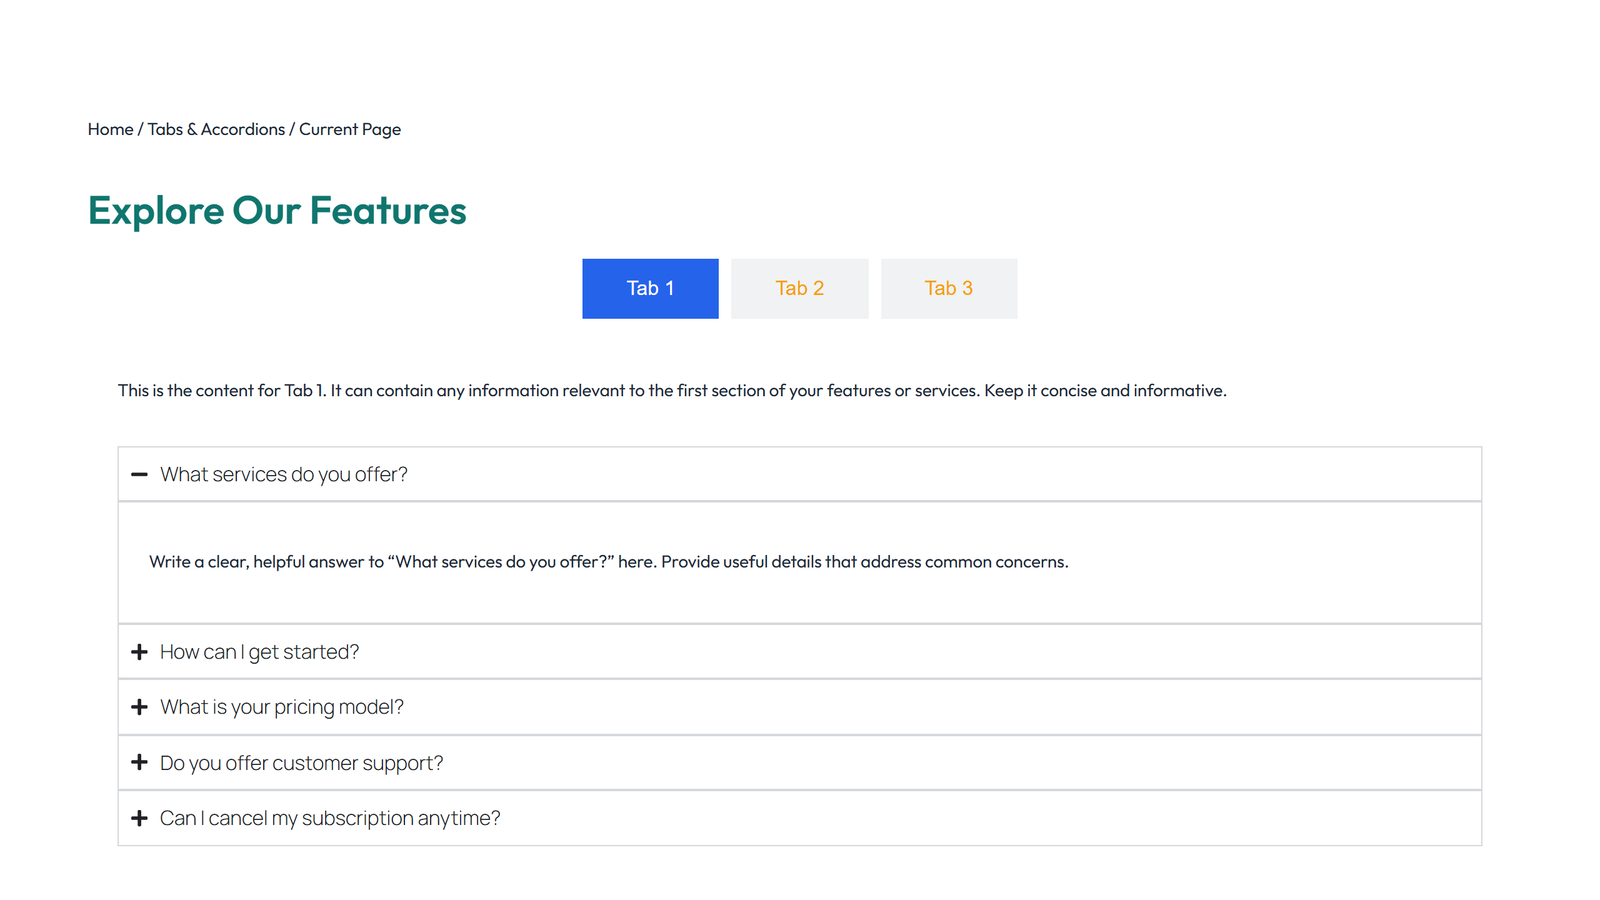Open the 'Do you offer customer support?' question
The height and width of the screenshot is (900, 1600).
pyautogui.click(x=301, y=763)
